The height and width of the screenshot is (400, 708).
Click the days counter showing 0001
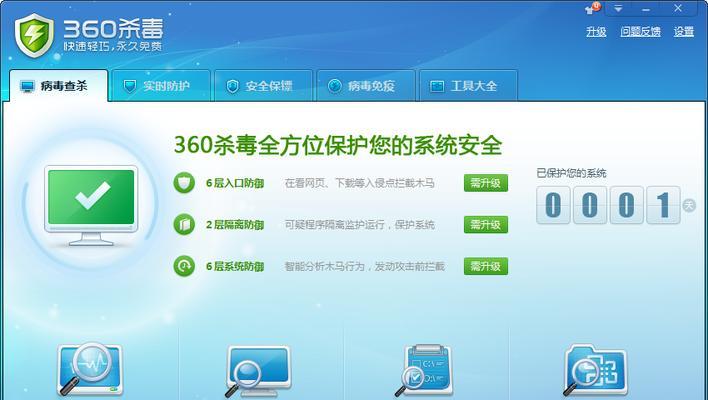(x=608, y=205)
